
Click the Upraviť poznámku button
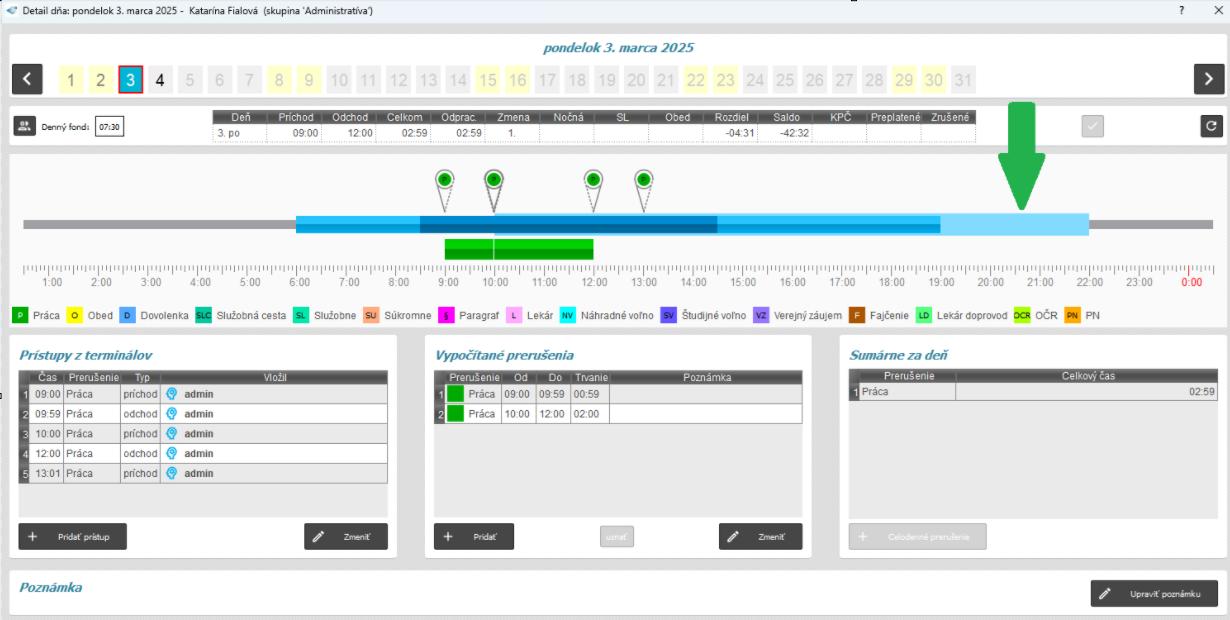pyautogui.click(x=1154, y=593)
